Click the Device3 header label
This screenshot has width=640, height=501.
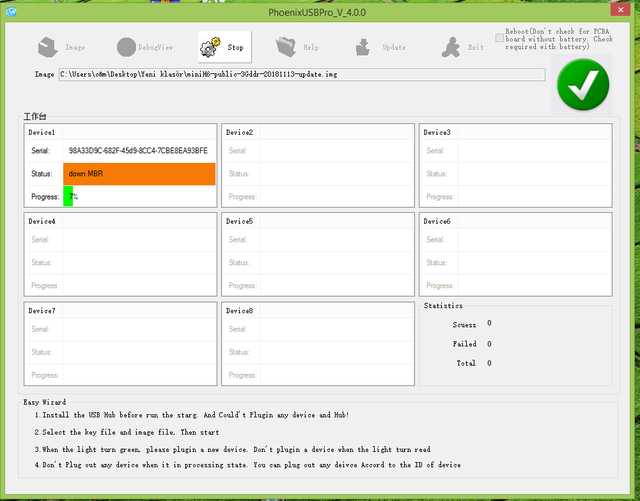(437, 132)
